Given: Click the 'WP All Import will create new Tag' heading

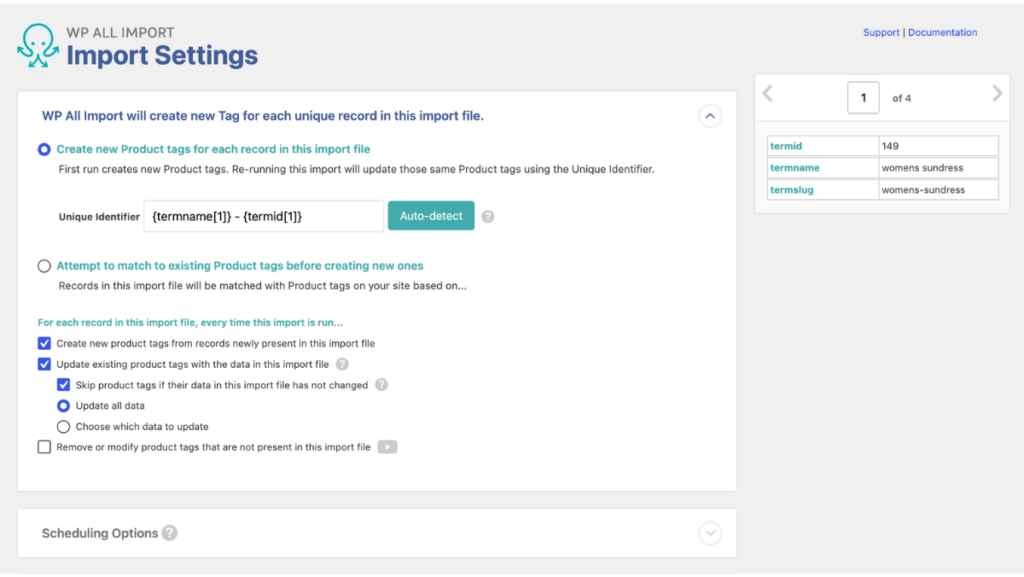Looking at the screenshot, I should [263, 116].
